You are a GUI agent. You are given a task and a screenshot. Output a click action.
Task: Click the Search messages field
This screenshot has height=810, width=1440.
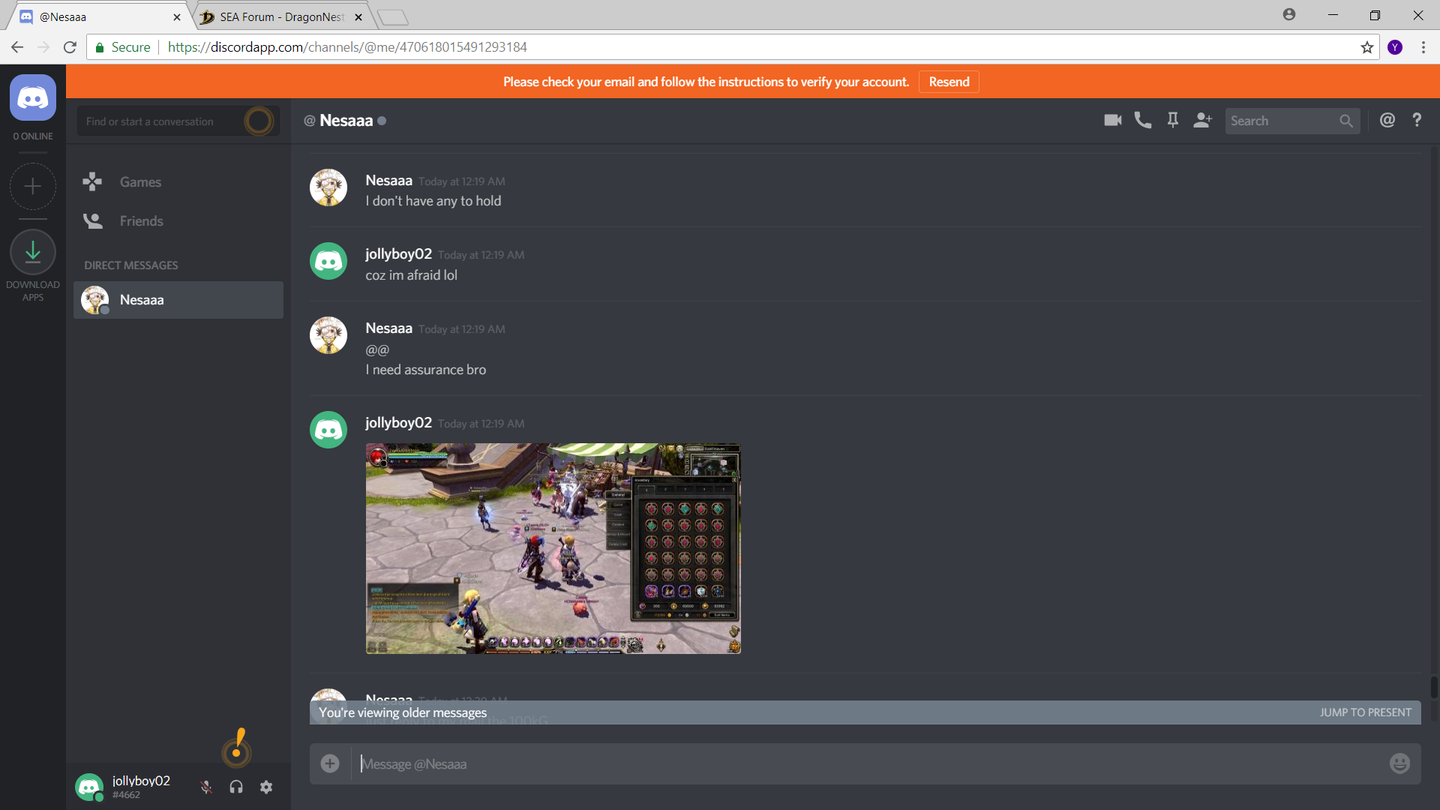(1292, 121)
